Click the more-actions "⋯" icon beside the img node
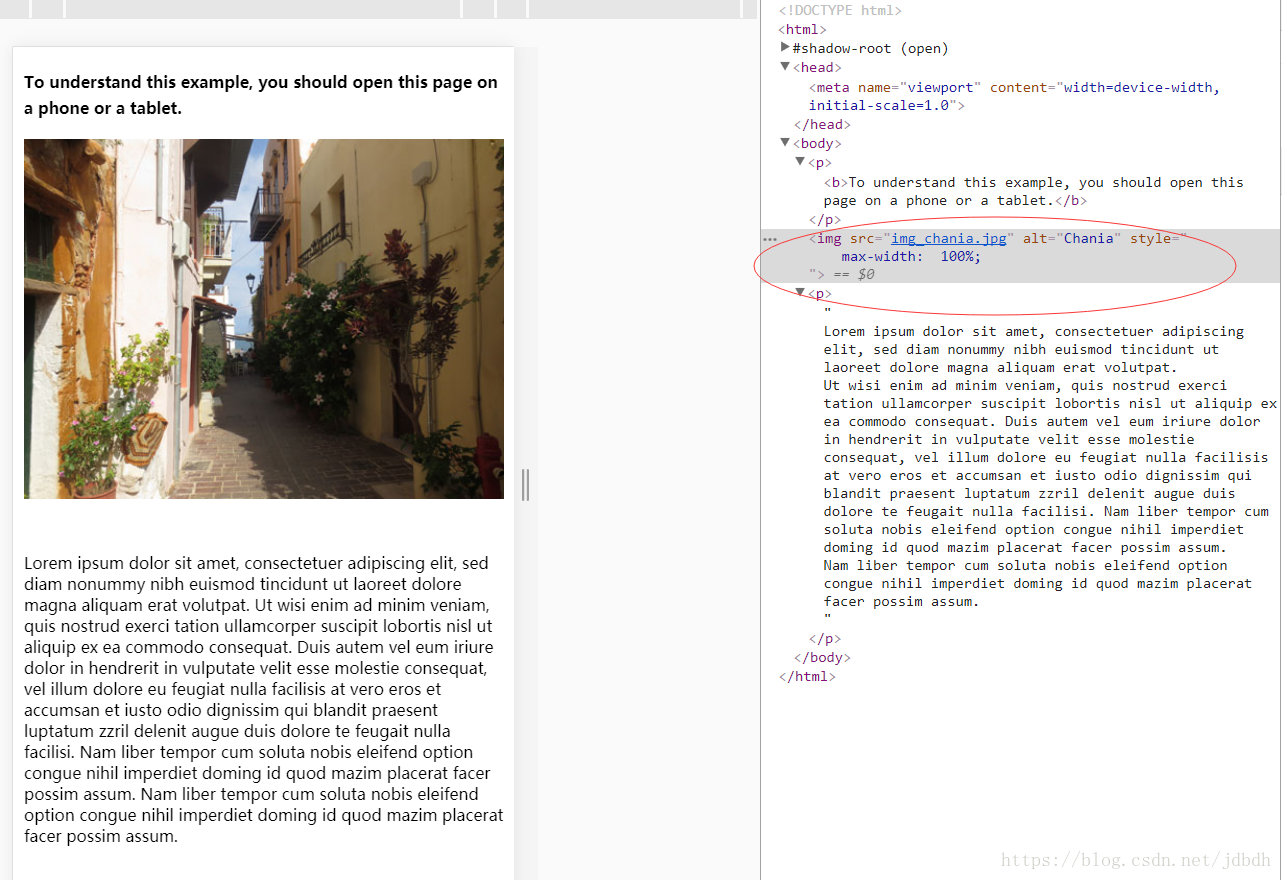This screenshot has width=1282, height=880. tap(768, 239)
